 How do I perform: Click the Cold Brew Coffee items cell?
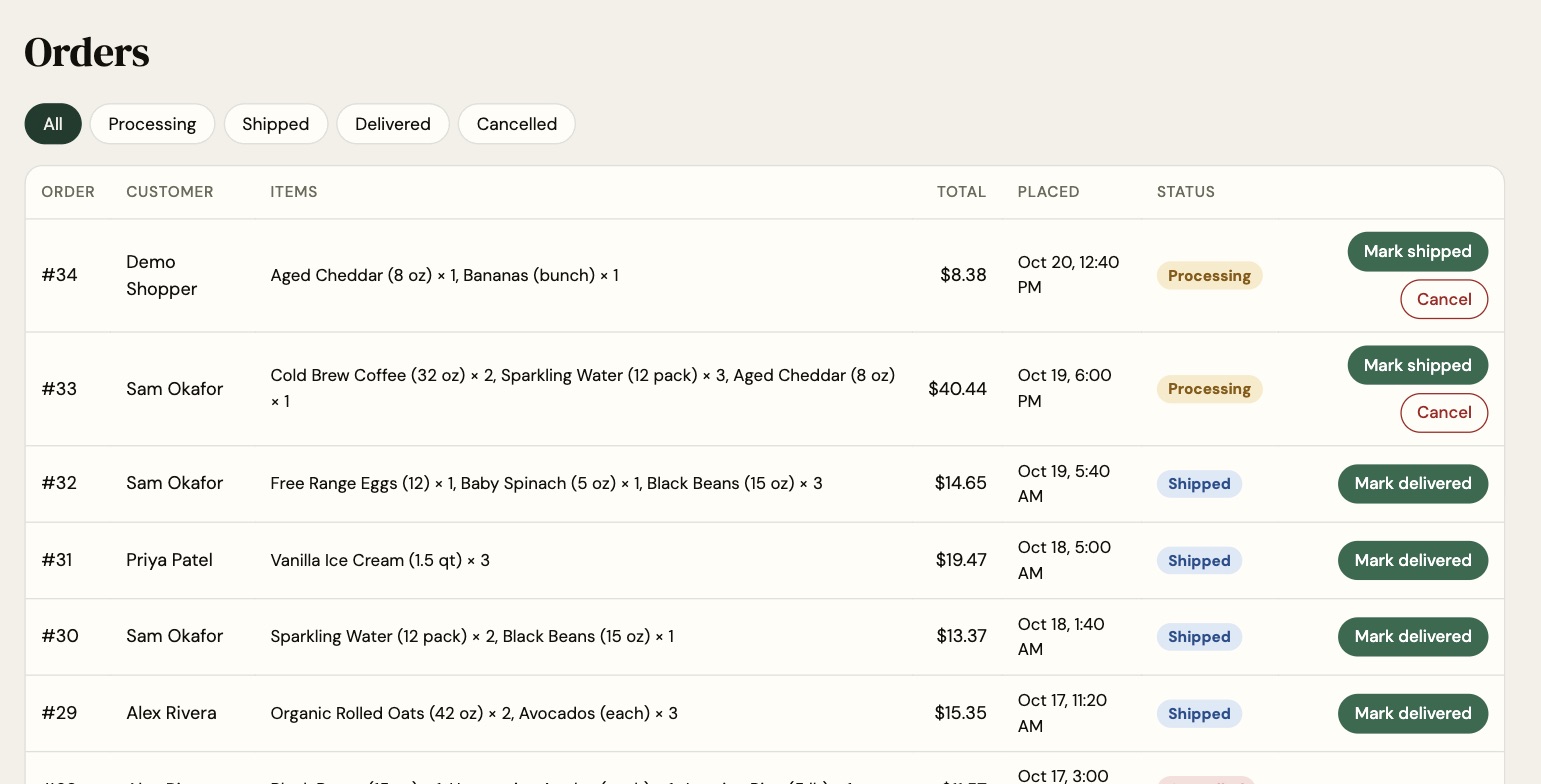tap(583, 388)
